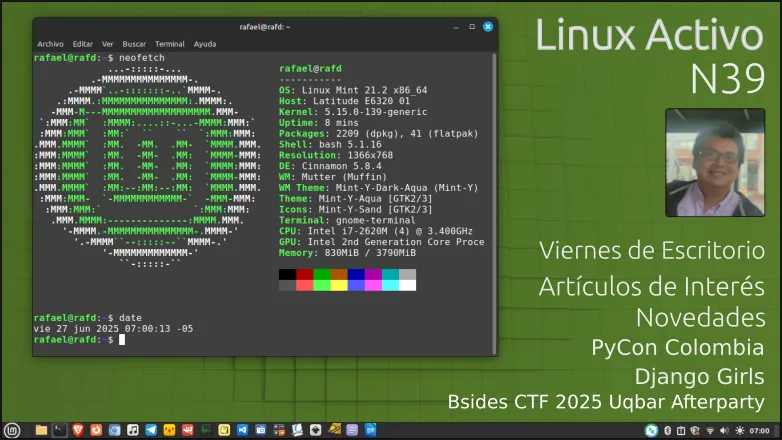
Task: Click the date output 'vie 27 jun 2025 07:00:13 -05'
Action: pyautogui.click(x=113, y=329)
